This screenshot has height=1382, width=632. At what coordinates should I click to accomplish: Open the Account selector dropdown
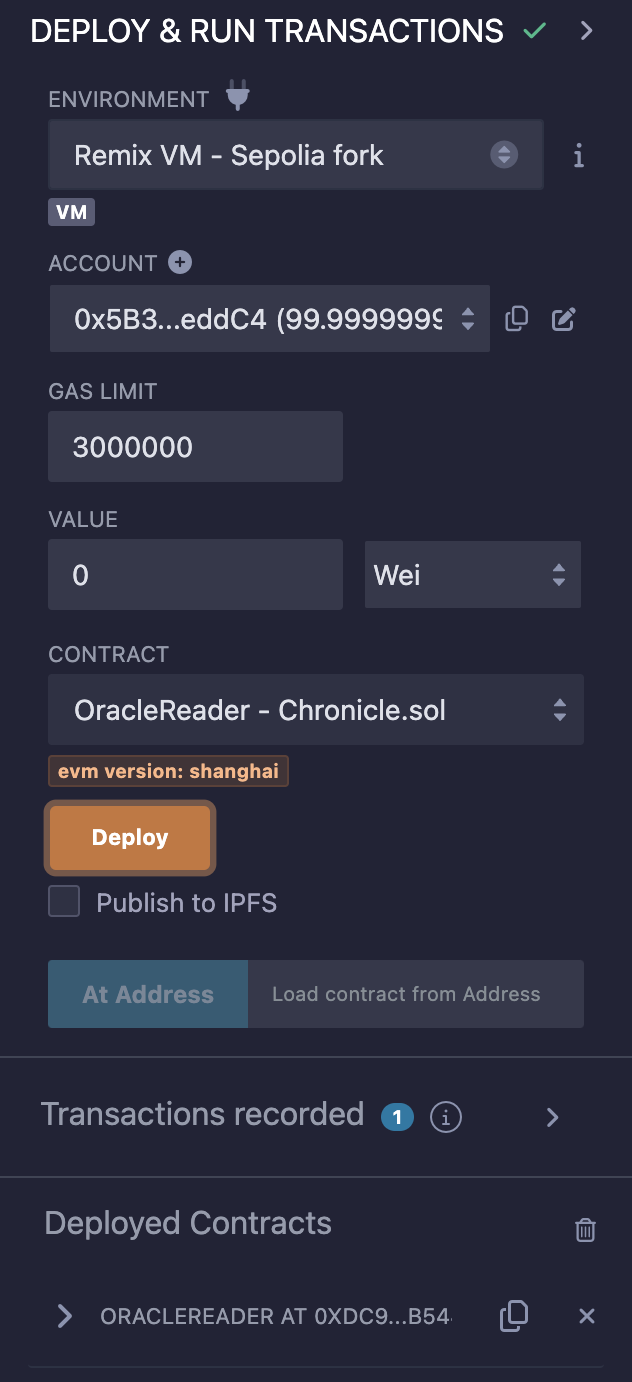click(270, 318)
